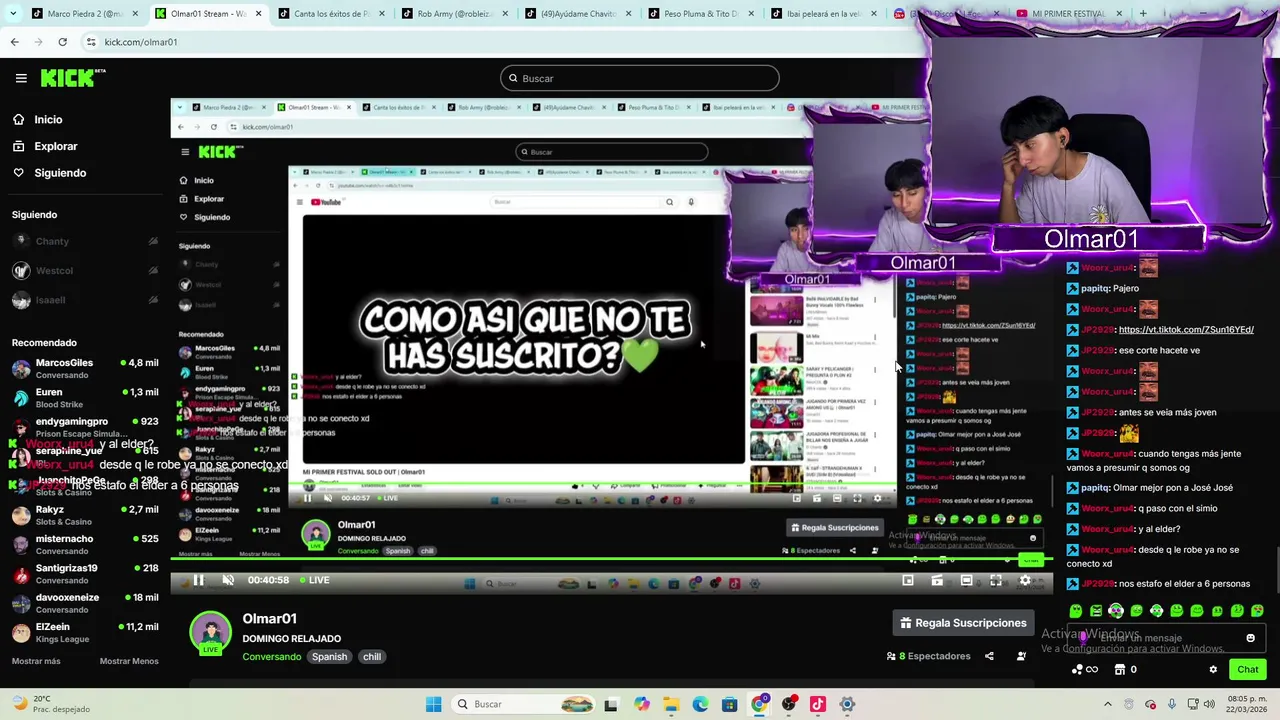Open followed channel Chanty
This screenshot has width=1280, height=720.
click(x=85, y=241)
